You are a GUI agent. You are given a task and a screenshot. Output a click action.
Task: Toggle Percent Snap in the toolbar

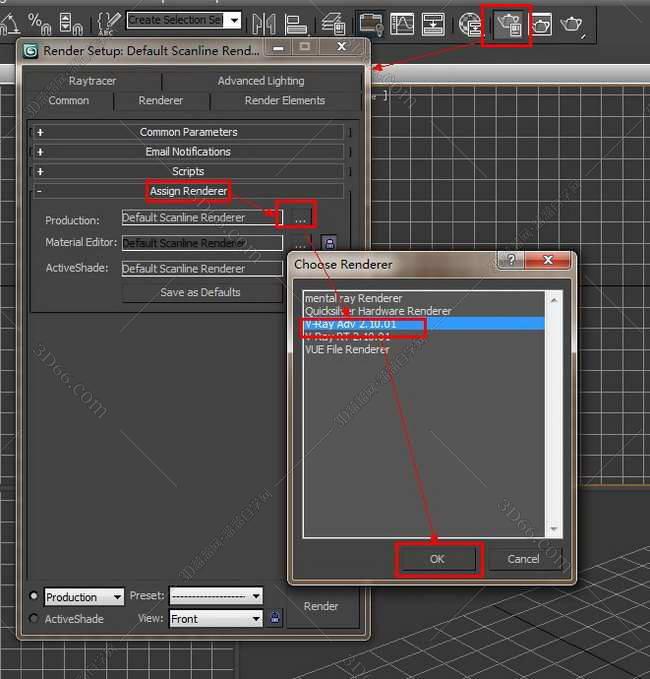(39, 24)
